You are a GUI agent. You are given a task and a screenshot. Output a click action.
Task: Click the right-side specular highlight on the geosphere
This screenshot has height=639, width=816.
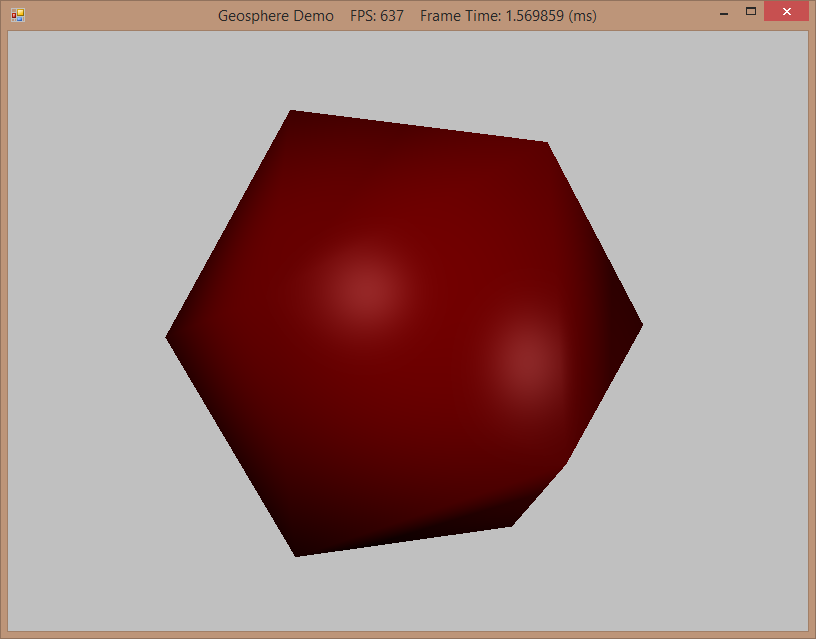[x=525, y=360]
